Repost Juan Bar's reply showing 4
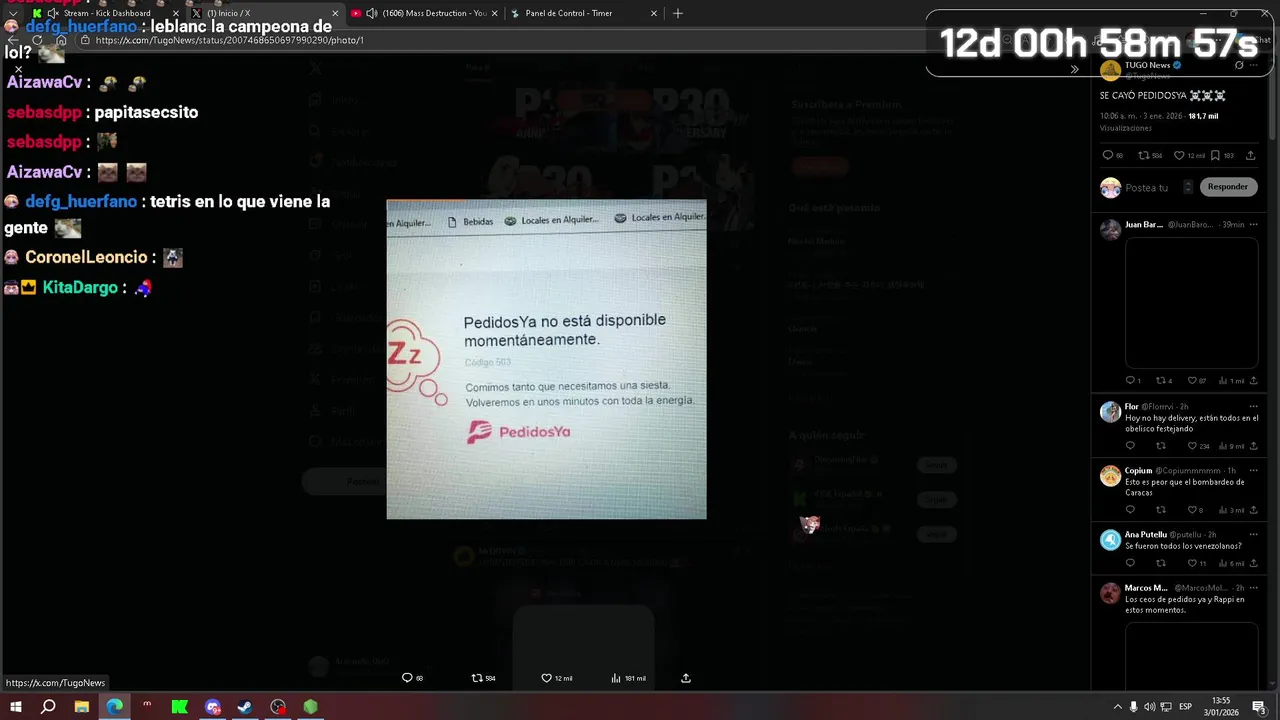 (x=1161, y=381)
